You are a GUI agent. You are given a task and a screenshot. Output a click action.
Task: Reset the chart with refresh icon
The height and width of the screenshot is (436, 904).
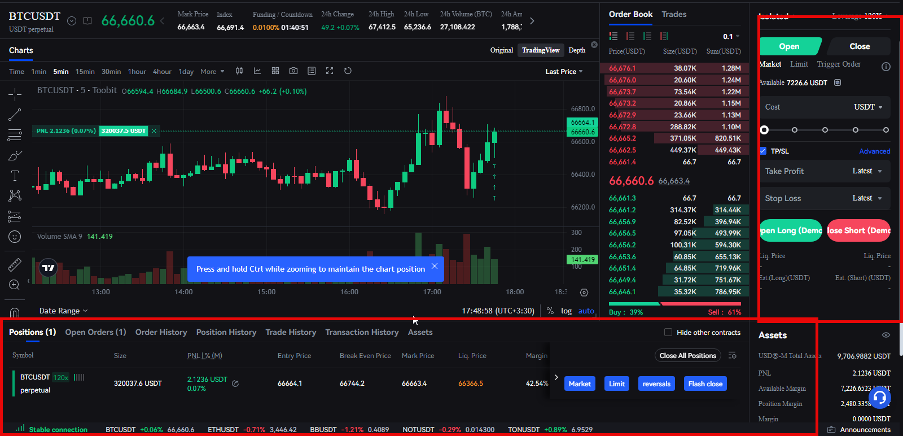(348, 71)
